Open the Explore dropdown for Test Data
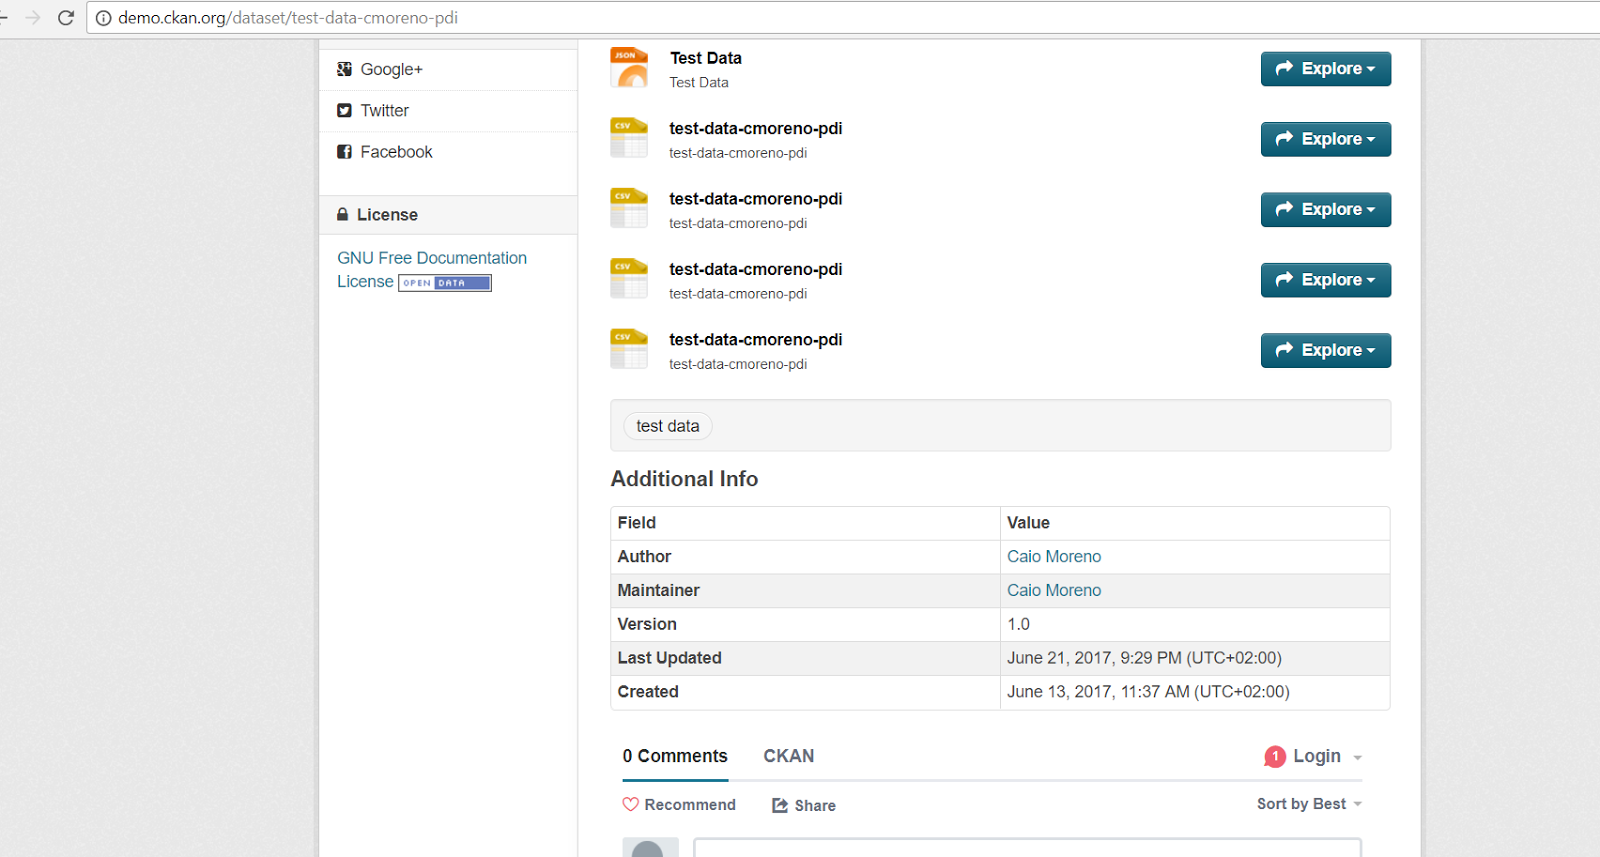Viewport: 1600px width, 857px height. pyautogui.click(x=1325, y=69)
